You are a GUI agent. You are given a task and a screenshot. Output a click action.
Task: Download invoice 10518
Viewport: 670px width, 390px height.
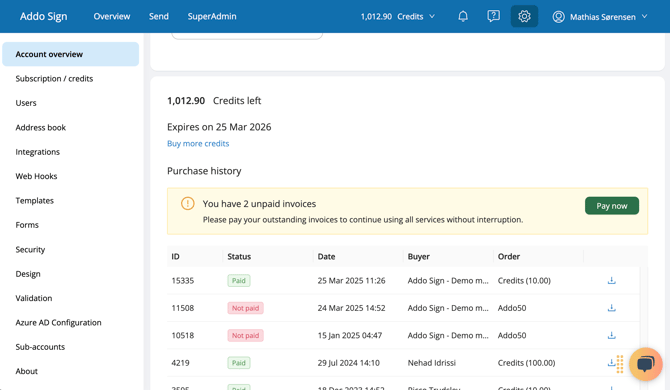click(611, 335)
